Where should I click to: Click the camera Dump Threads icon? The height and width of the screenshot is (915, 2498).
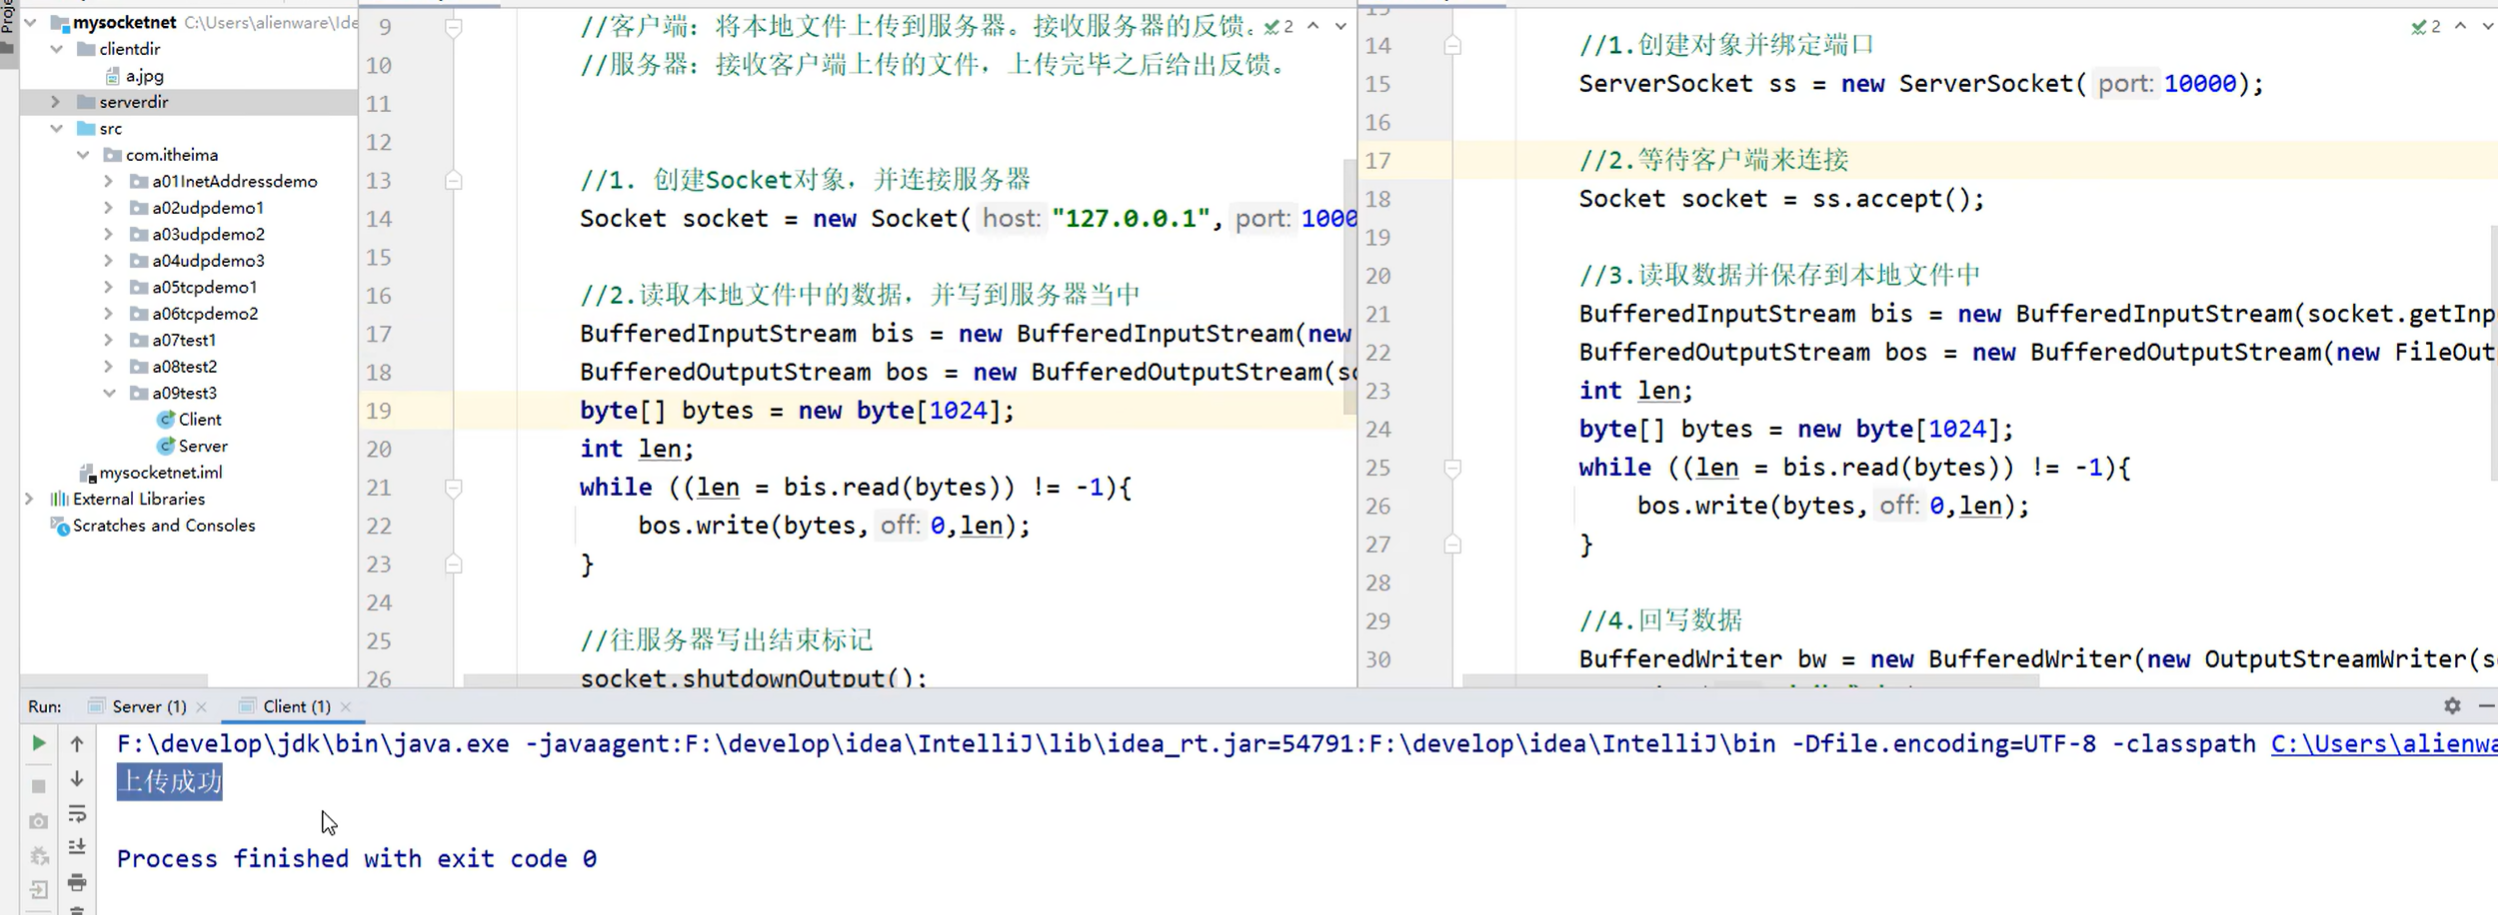(38, 821)
